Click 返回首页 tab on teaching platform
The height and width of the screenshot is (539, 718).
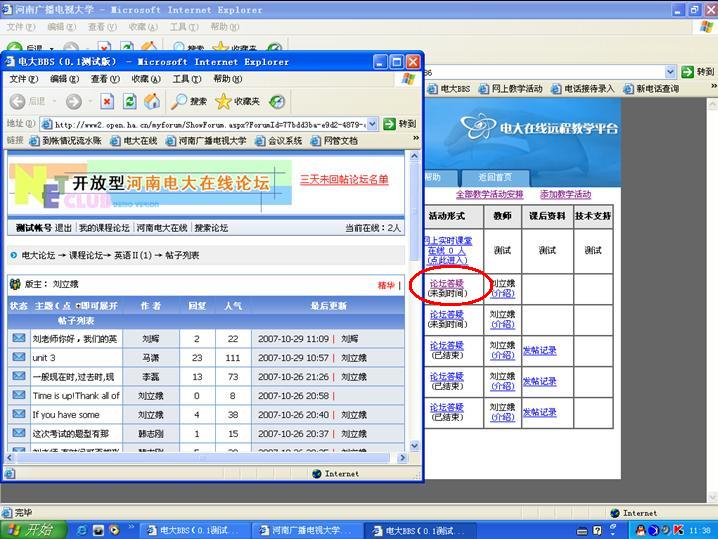point(495,177)
